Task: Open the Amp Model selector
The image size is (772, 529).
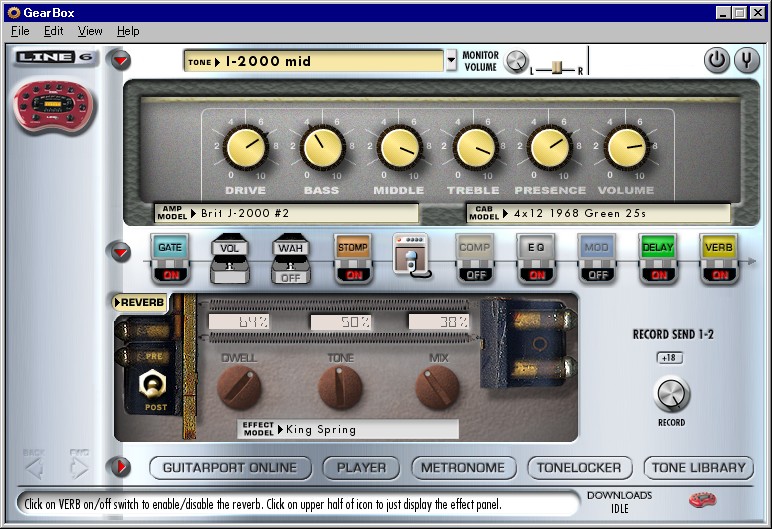Action: click(x=287, y=213)
